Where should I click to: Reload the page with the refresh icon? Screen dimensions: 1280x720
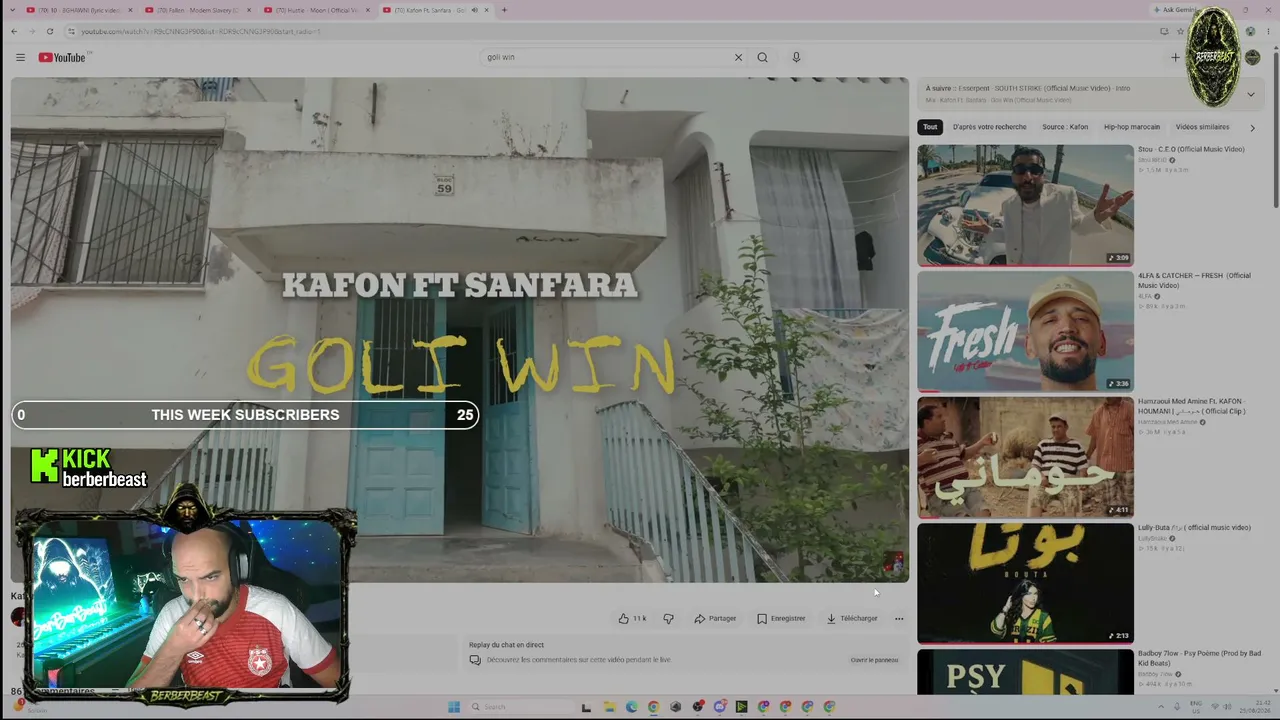[x=49, y=31]
